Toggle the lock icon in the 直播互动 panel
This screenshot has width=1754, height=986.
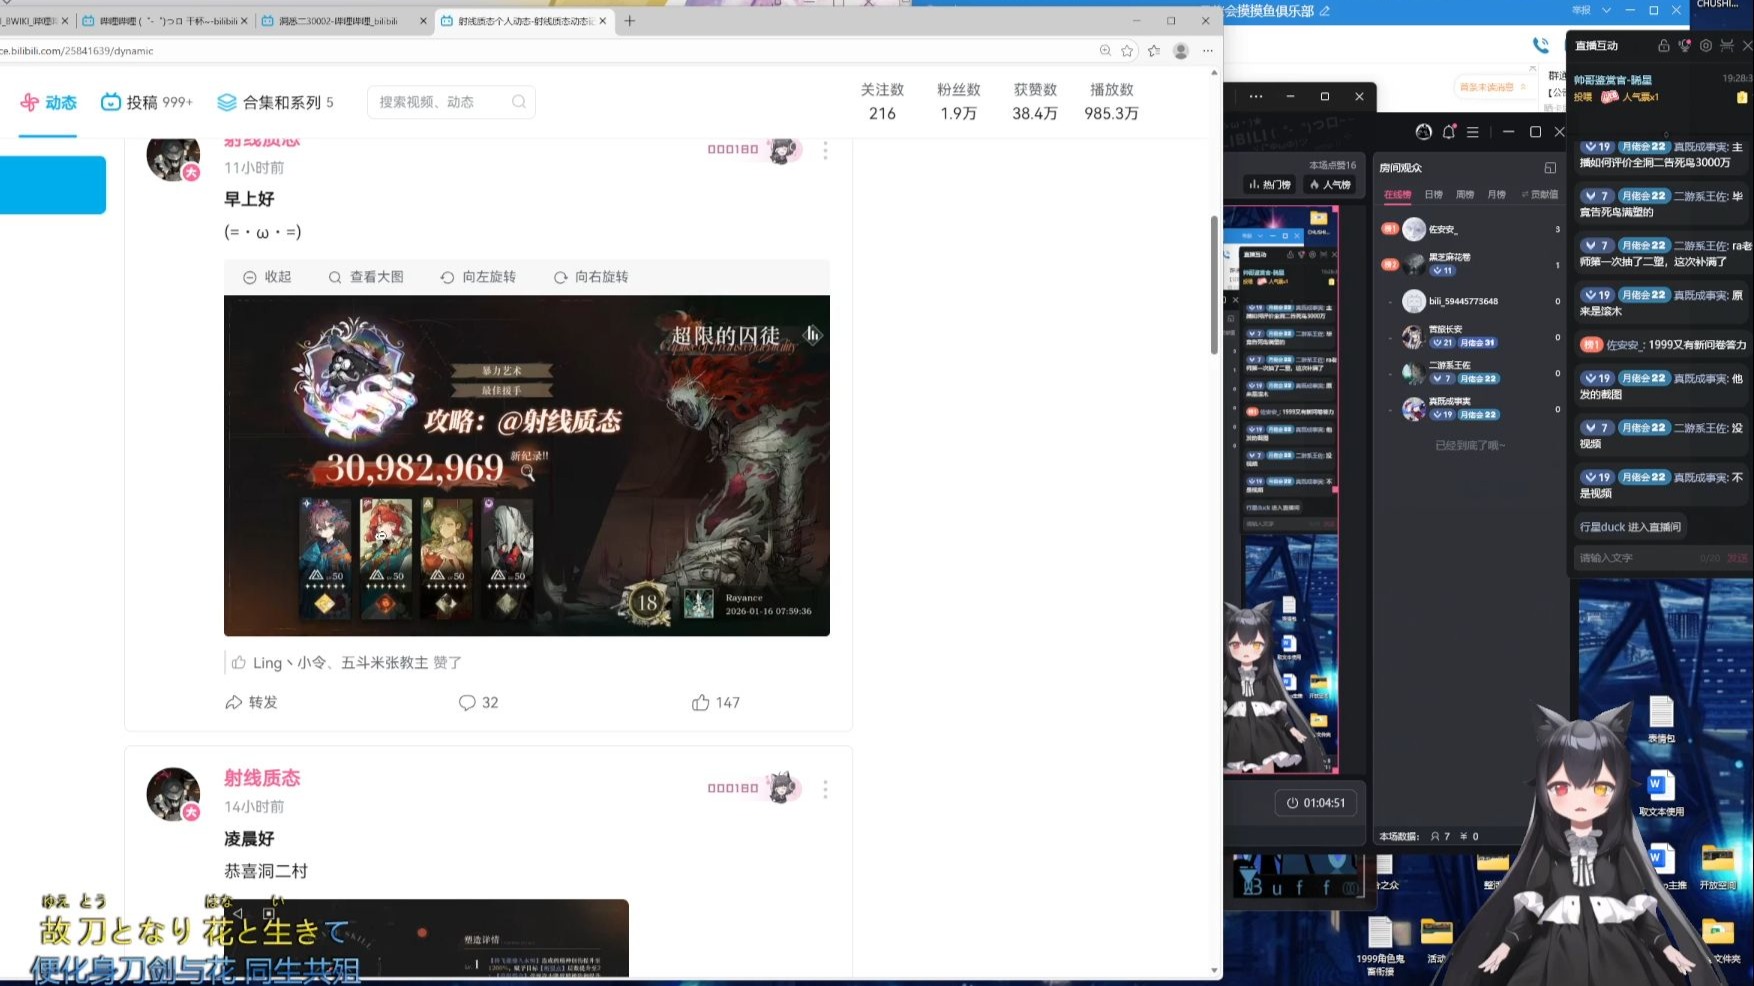pyautogui.click(x=1664, y=45)
